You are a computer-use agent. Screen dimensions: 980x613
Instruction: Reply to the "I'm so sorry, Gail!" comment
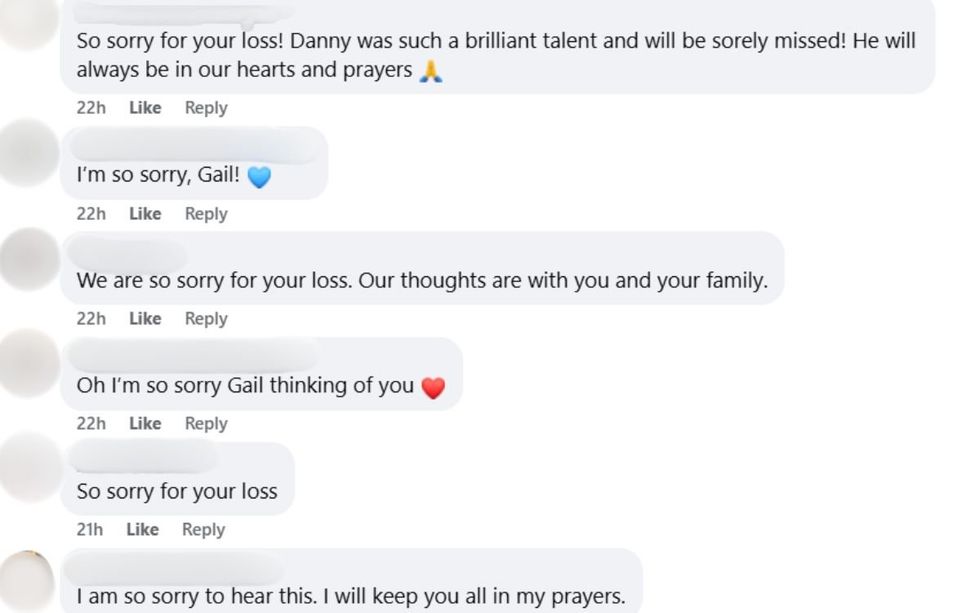(x=206, y=214)
